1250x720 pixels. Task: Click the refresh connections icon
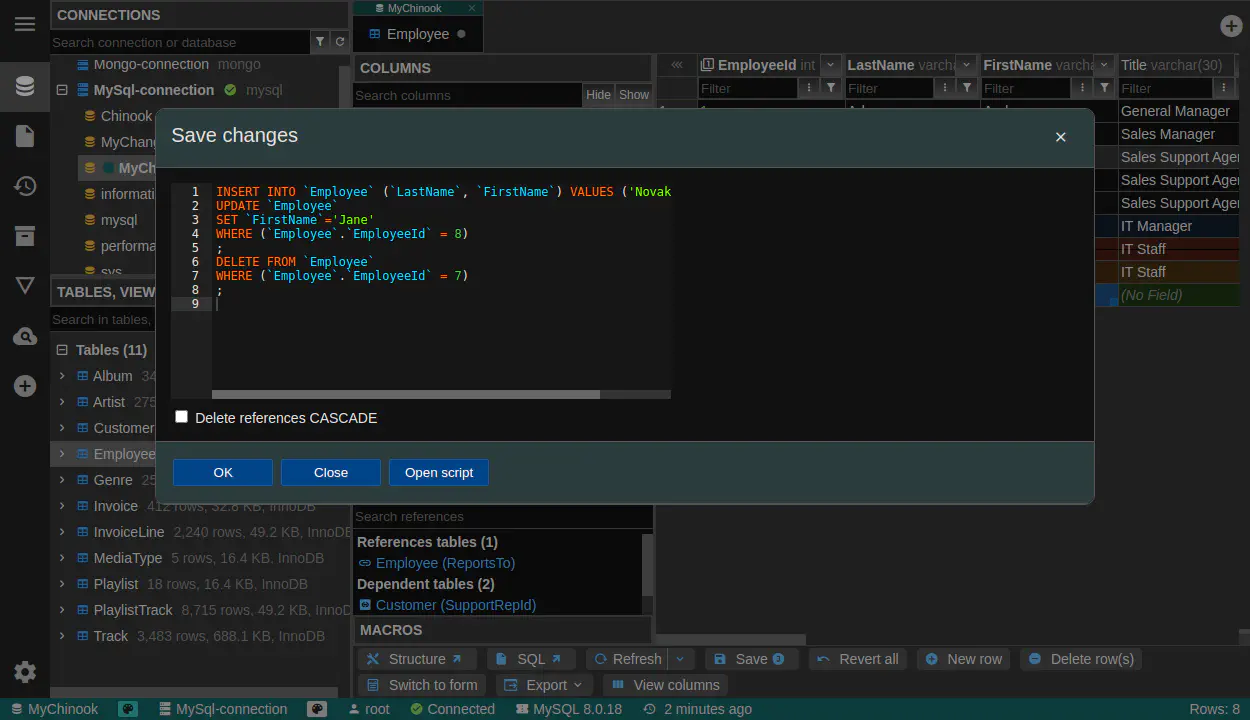340,42
